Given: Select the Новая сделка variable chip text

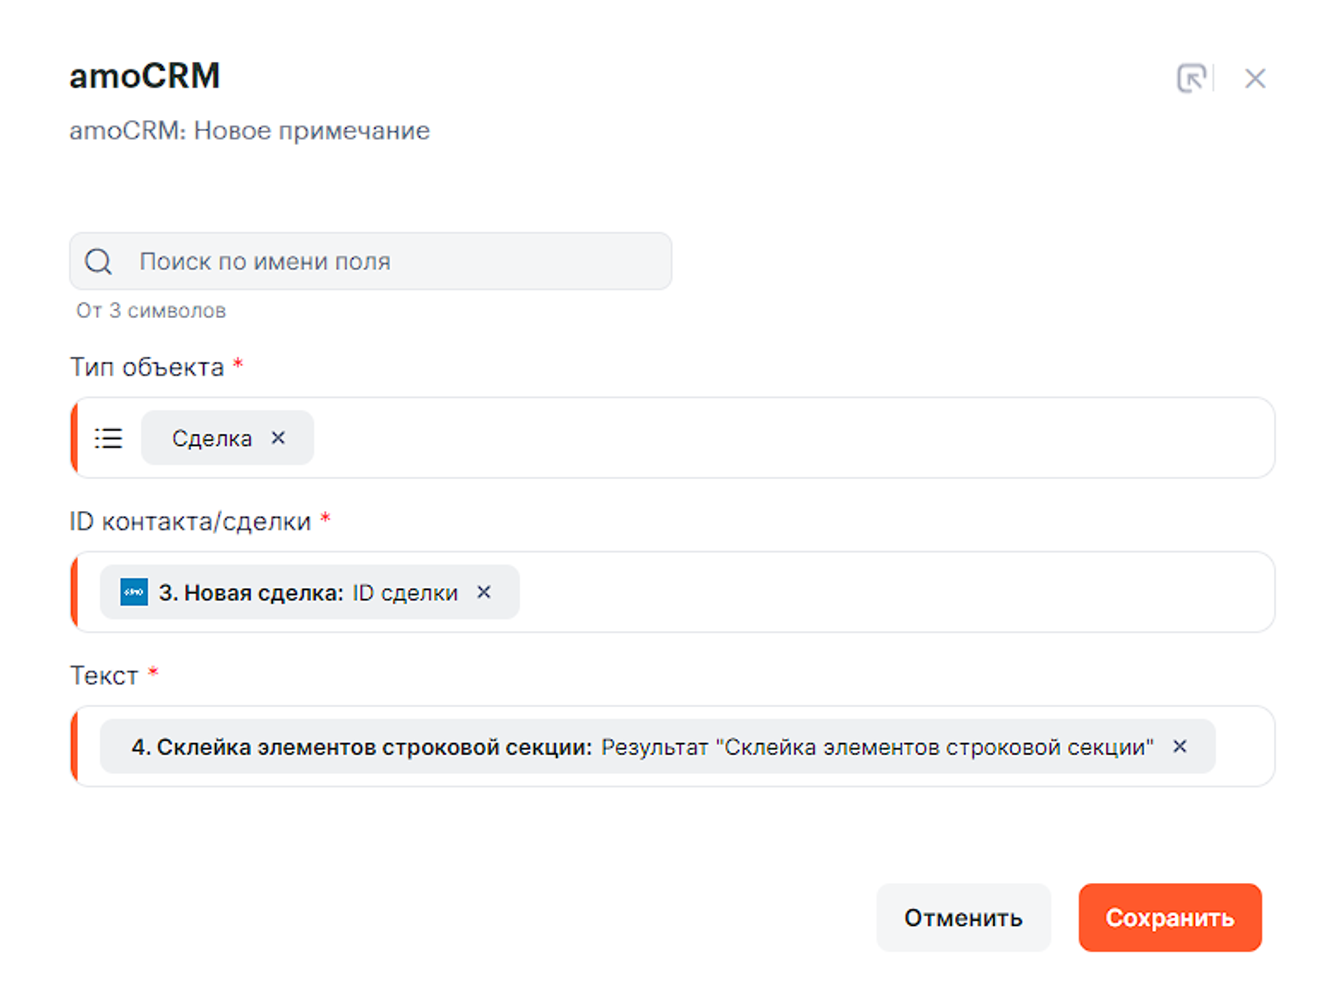Looking at the screenshot, I should [x=308, y=593].
